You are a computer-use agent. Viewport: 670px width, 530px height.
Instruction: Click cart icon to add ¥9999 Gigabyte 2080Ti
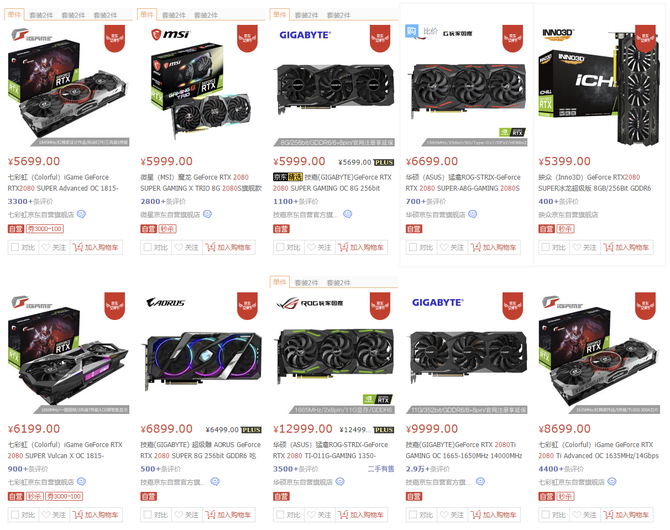475,515
